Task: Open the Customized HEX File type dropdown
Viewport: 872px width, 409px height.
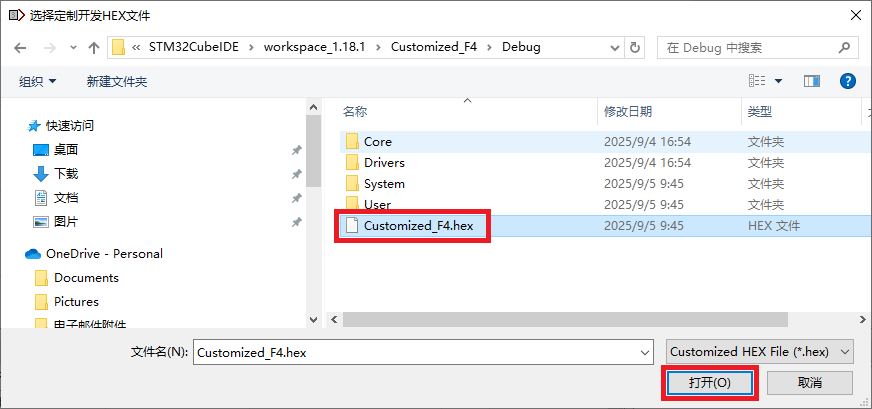Action: (x=760, y=352)
